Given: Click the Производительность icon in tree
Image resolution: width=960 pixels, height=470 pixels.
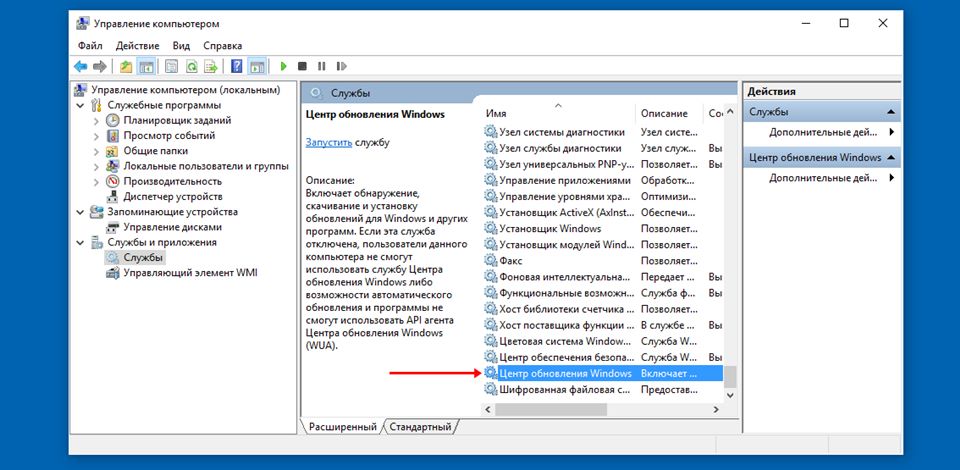Looking at the screenshot, I should pos(113,181).
